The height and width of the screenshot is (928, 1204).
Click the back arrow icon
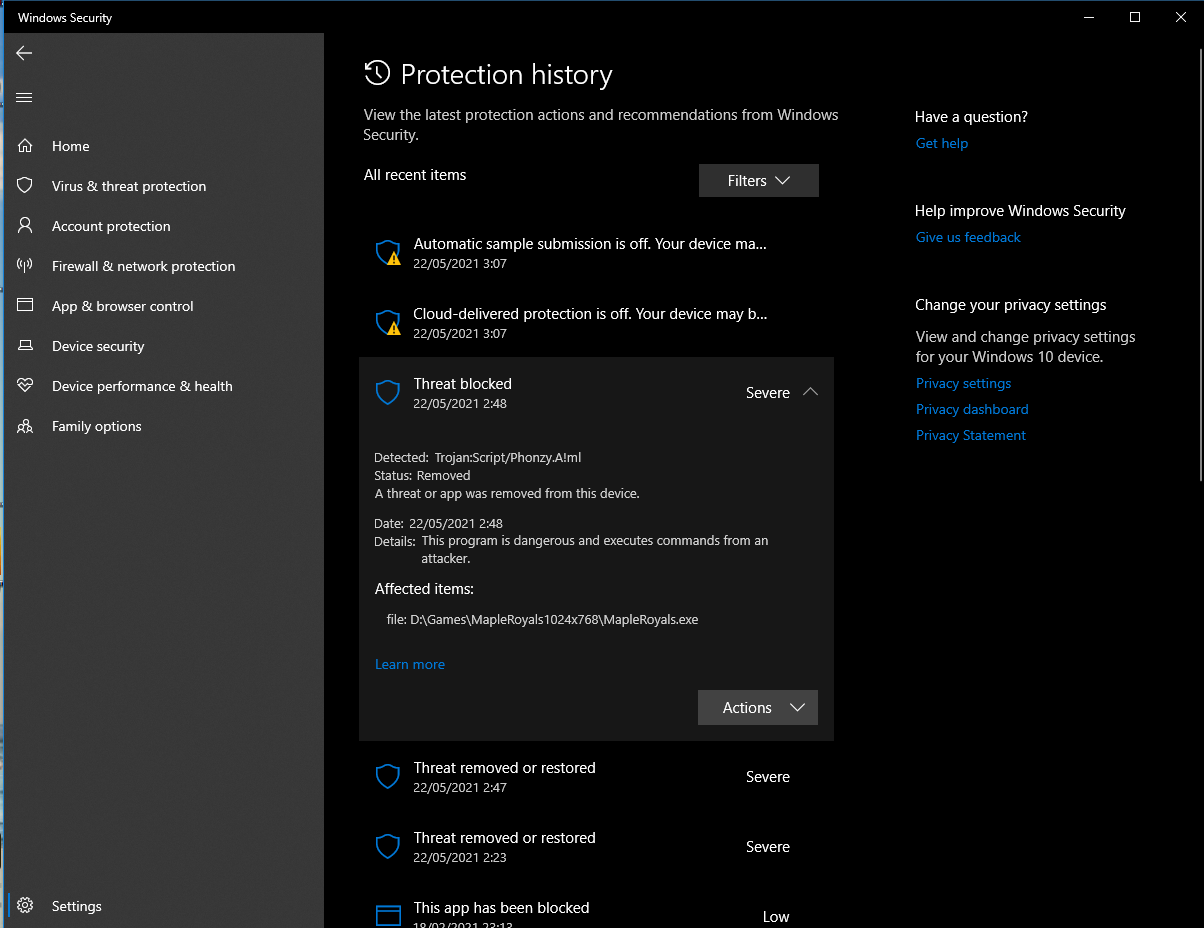(25, 53)
